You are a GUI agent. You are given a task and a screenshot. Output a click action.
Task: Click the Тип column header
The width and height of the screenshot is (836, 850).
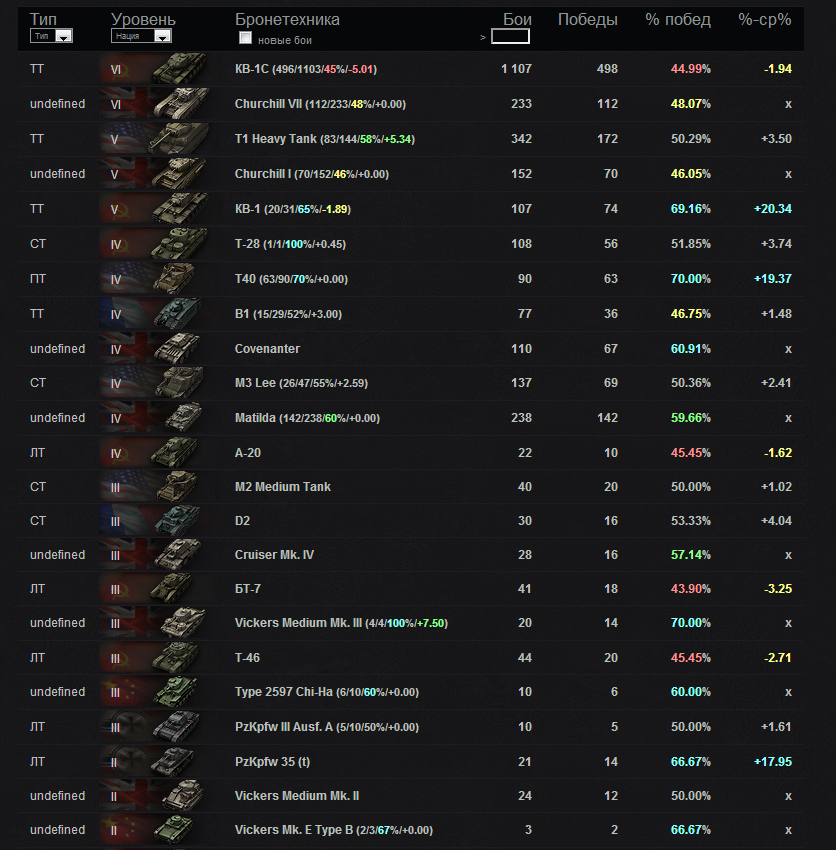(x=43, y=20)
